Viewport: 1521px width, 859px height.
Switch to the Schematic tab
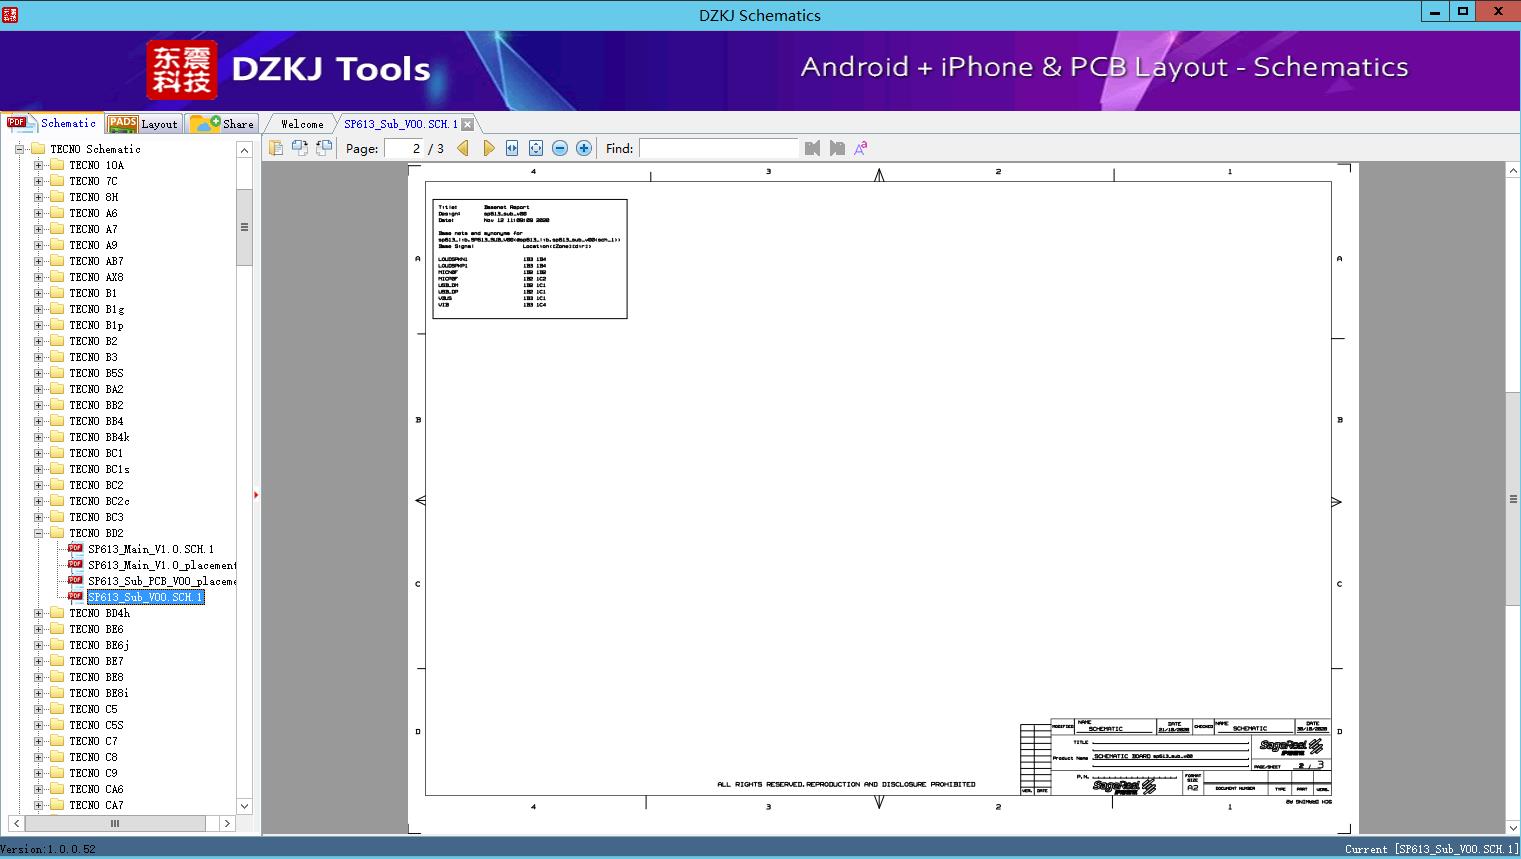pos(53,123)
